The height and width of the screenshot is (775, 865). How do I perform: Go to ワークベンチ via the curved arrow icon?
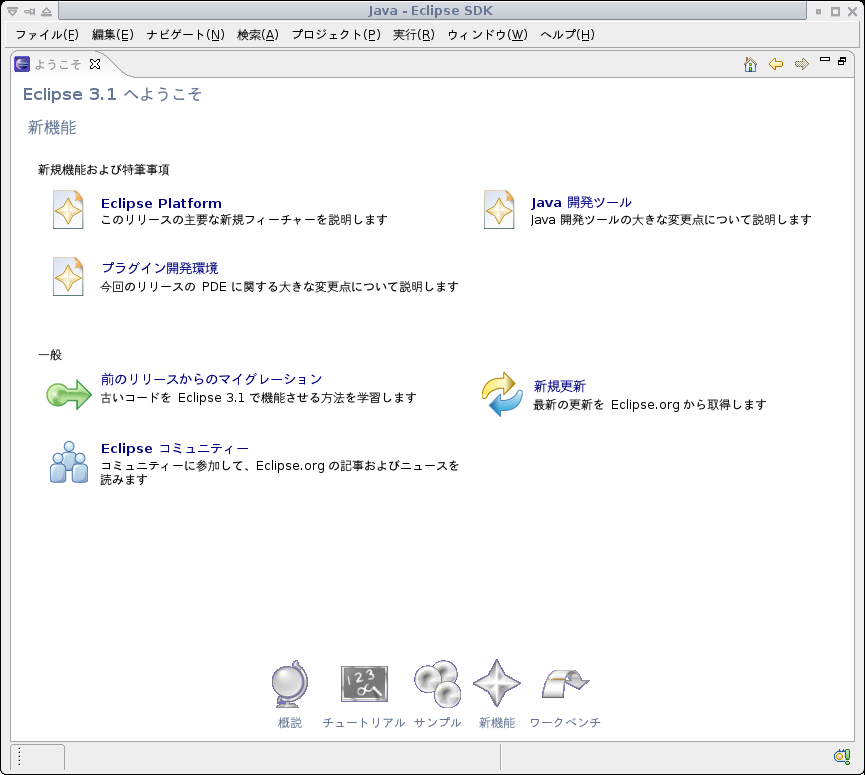(565, 684)
